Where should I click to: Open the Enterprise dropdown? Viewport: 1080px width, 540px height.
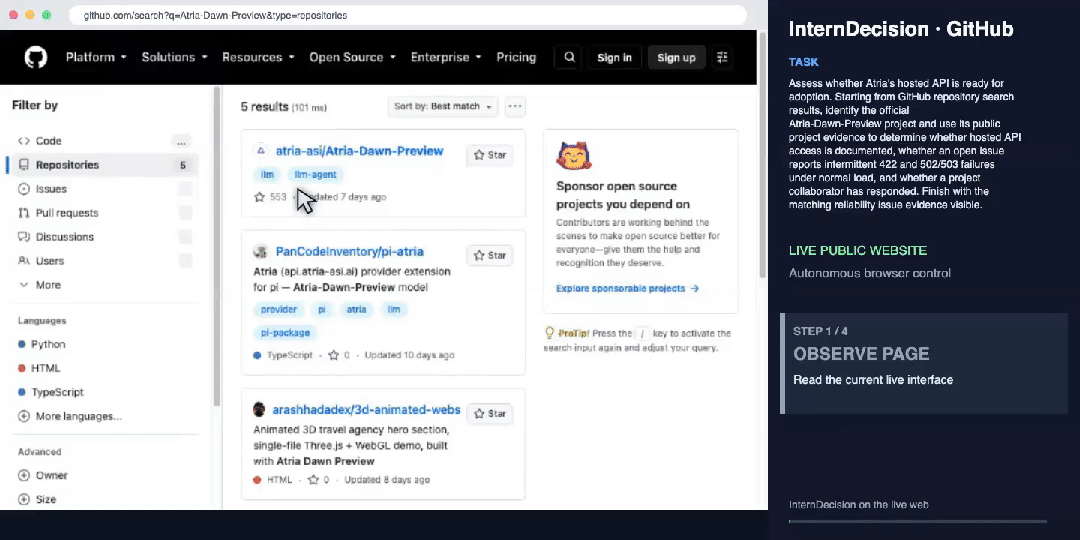446,57
